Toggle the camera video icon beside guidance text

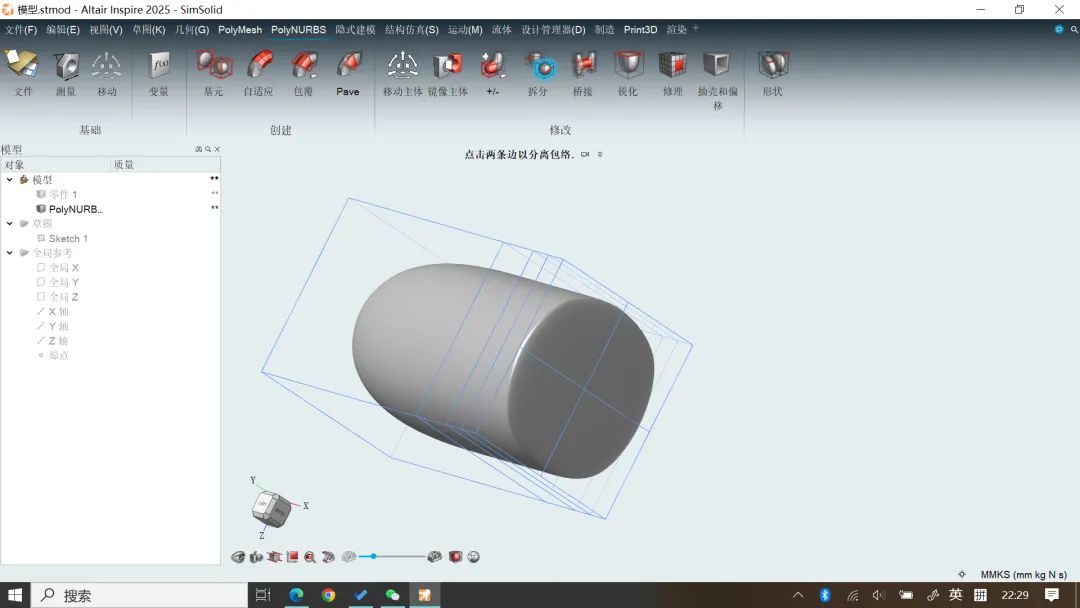585,155
